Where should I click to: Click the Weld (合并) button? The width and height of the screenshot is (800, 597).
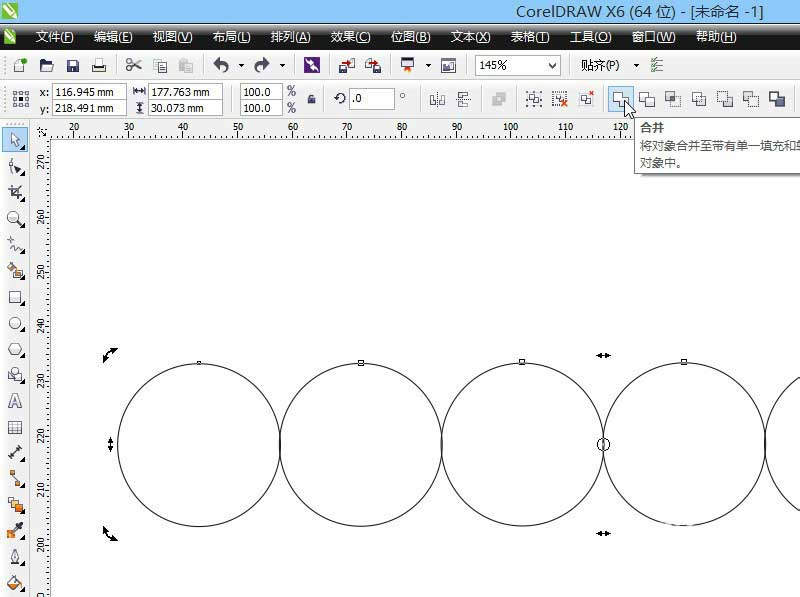(620, 99)
